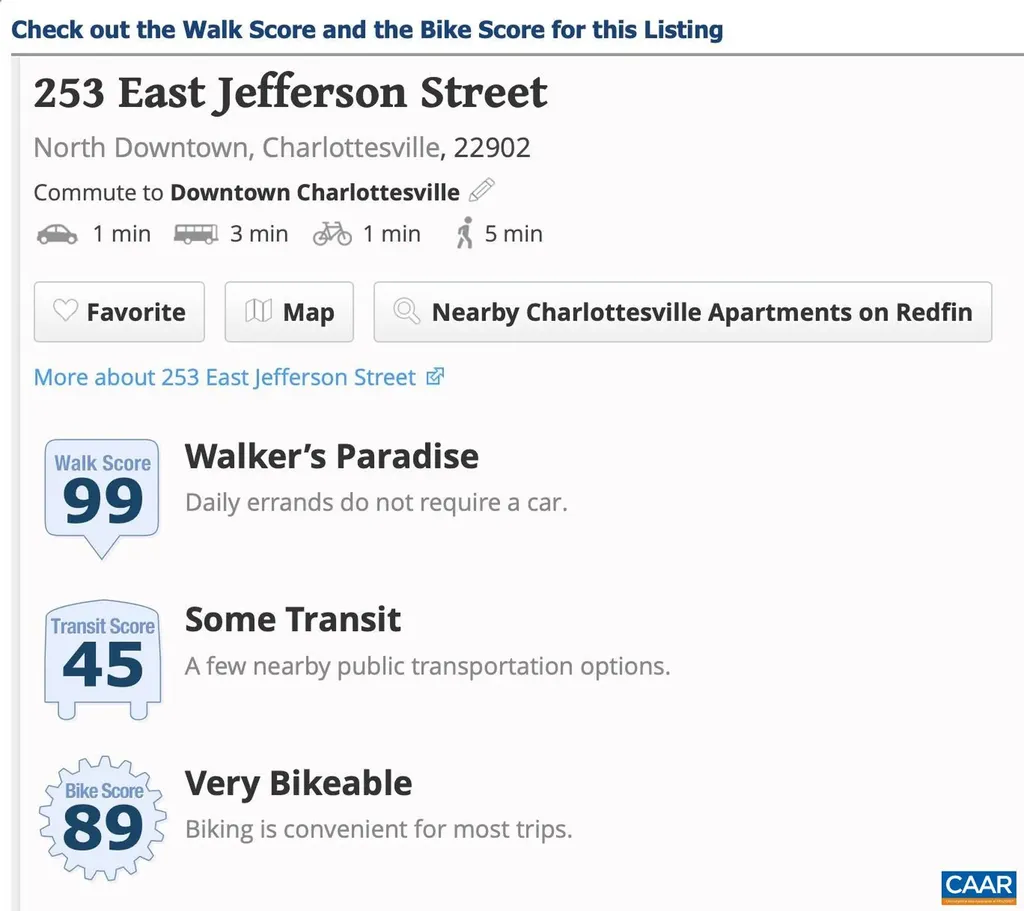Click the magnifying glass search icon

(x=406, y=311)
